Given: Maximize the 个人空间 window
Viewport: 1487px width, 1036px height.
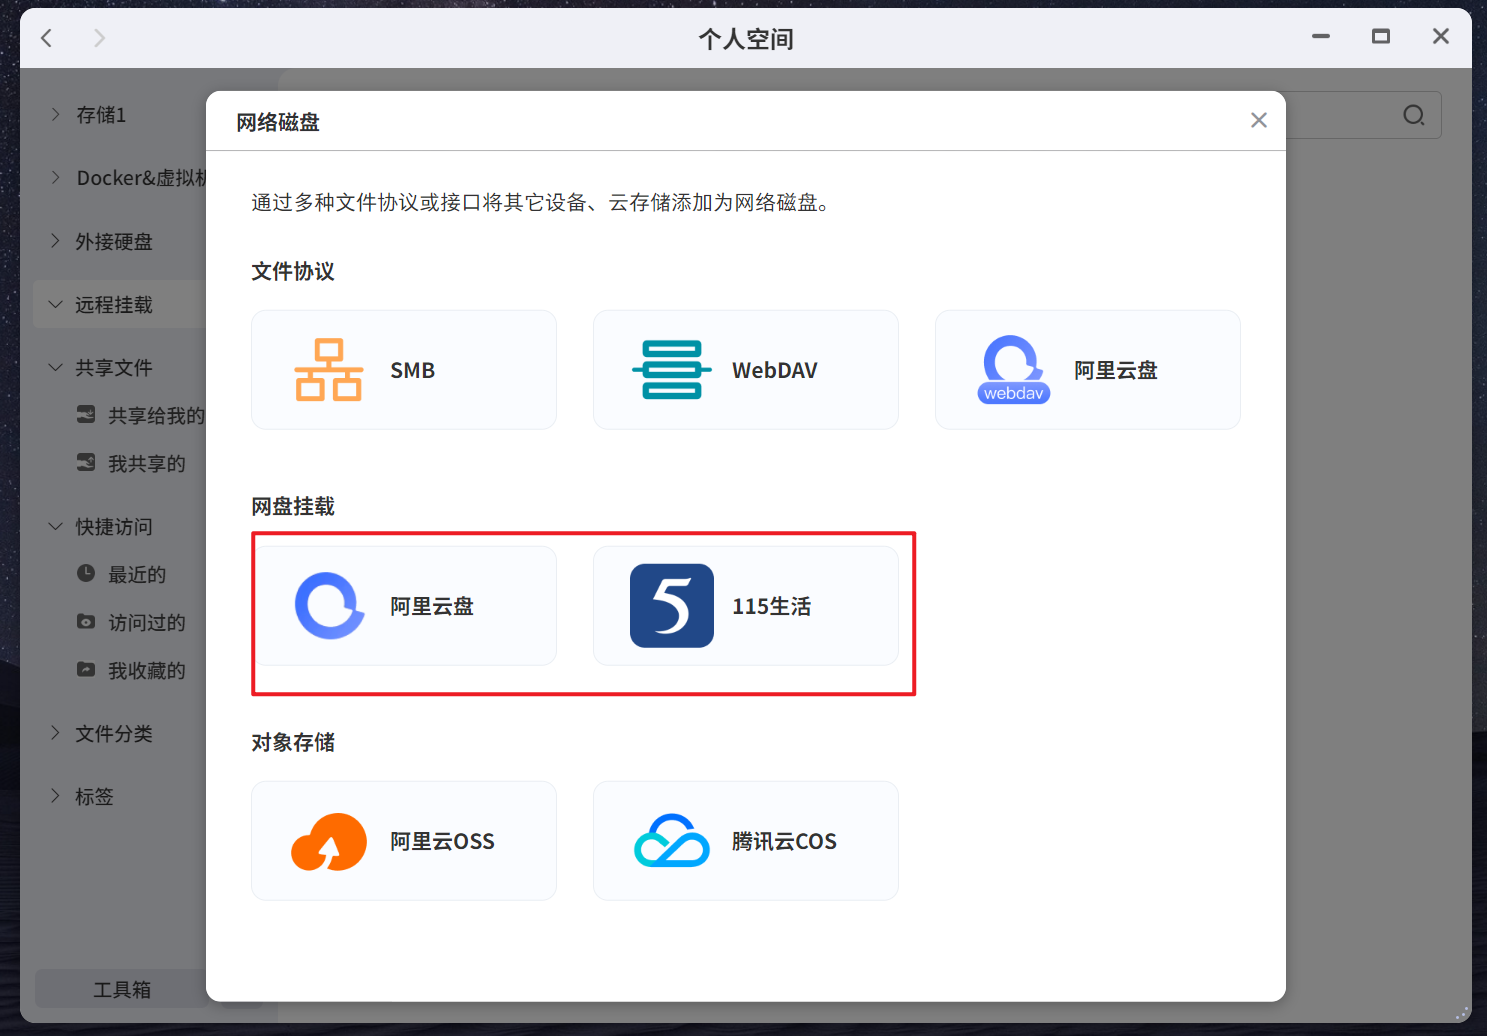Looking at the screenshot, I should coord(1381,37).
